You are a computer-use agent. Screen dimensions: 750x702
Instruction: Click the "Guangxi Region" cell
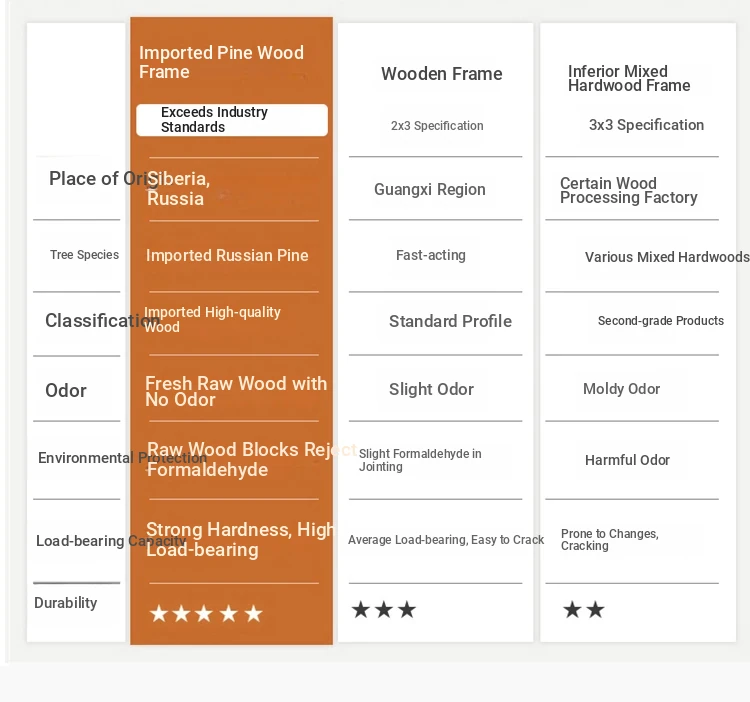pyautogui.click(x=430, y=189)
